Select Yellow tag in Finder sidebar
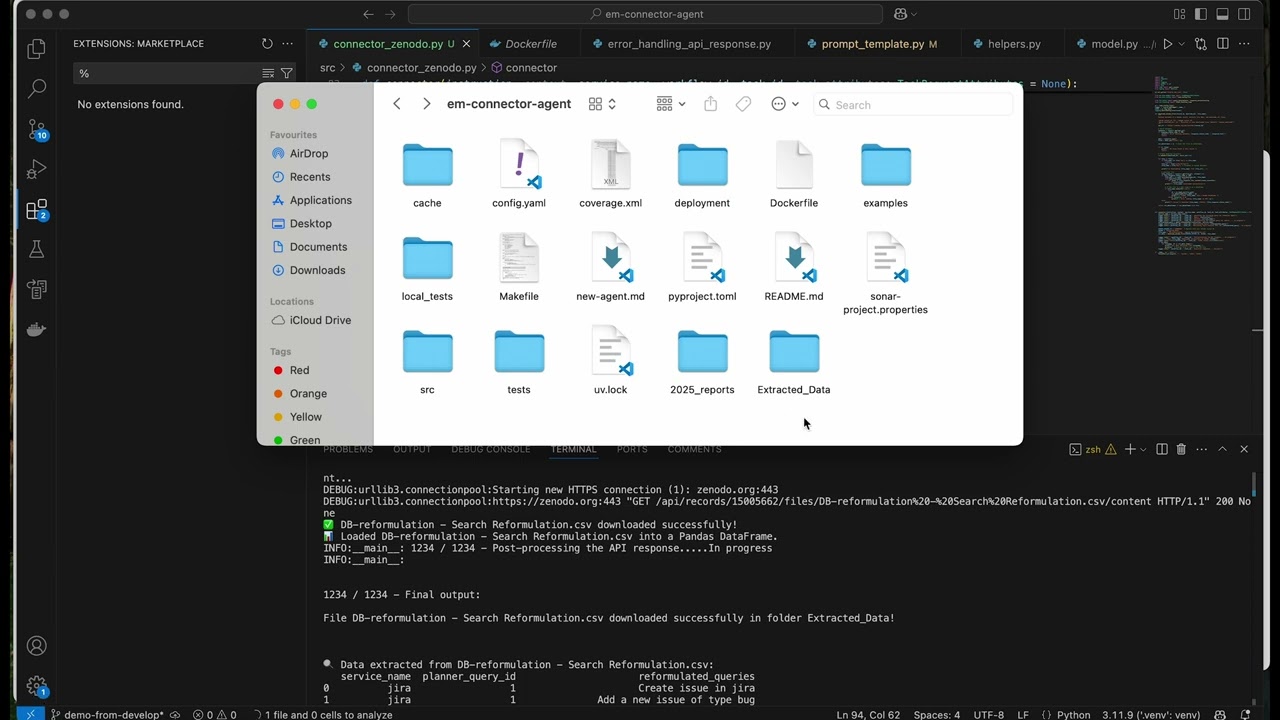The width and height of the screenshot is (1280, 720). point(305,417)
